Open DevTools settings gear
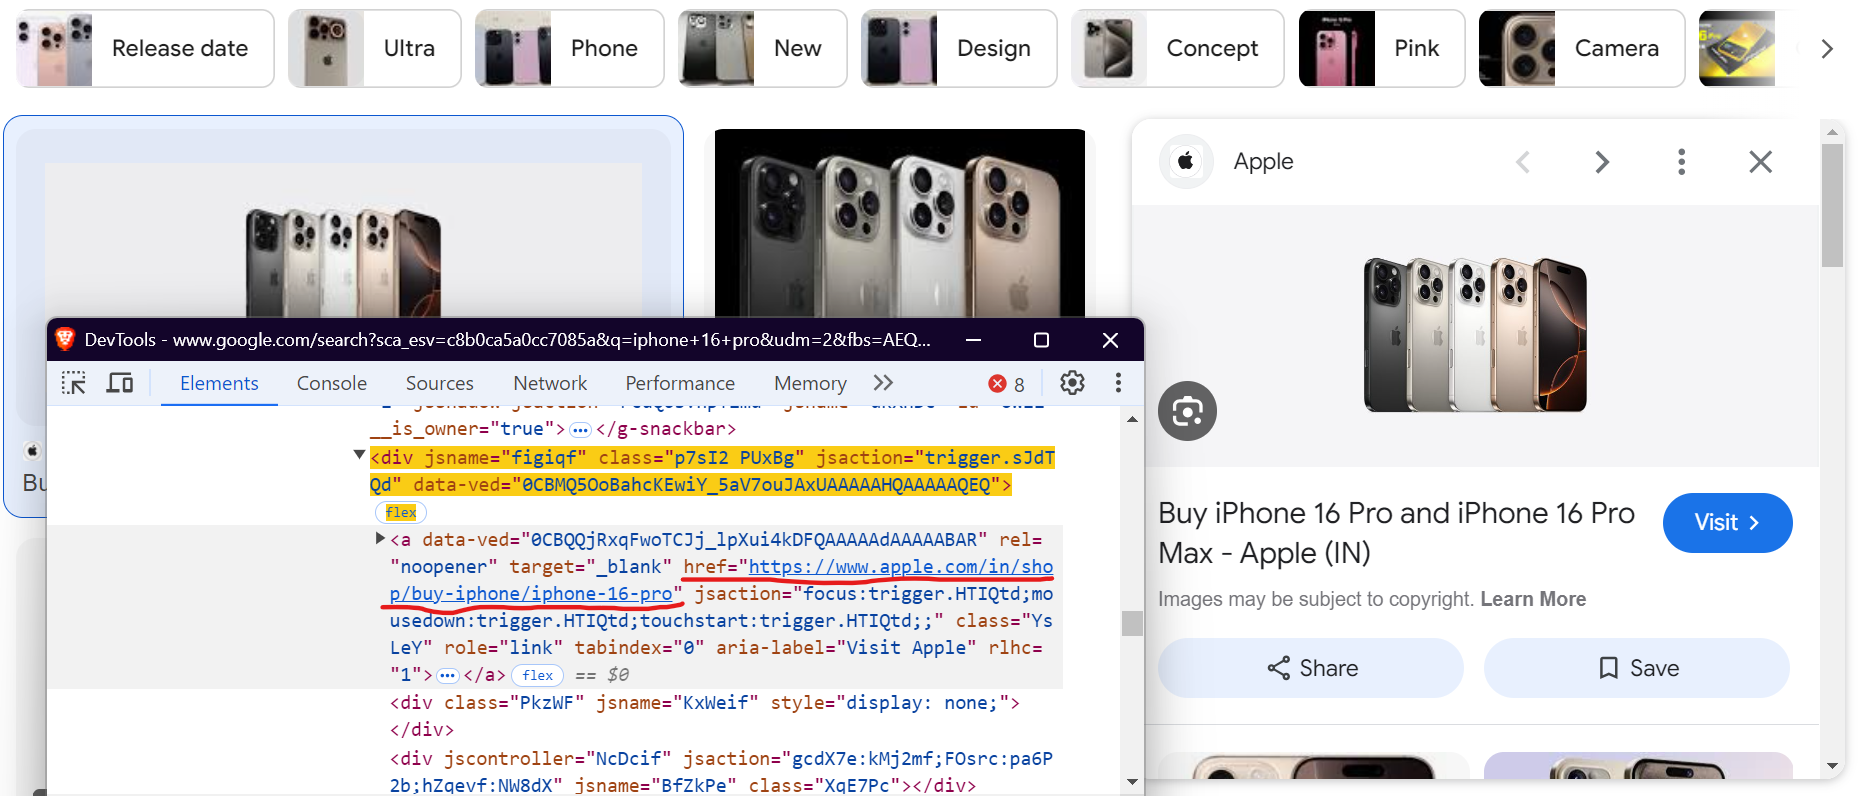Screen dimensions: 1864x796 (x=1072, y=383)
